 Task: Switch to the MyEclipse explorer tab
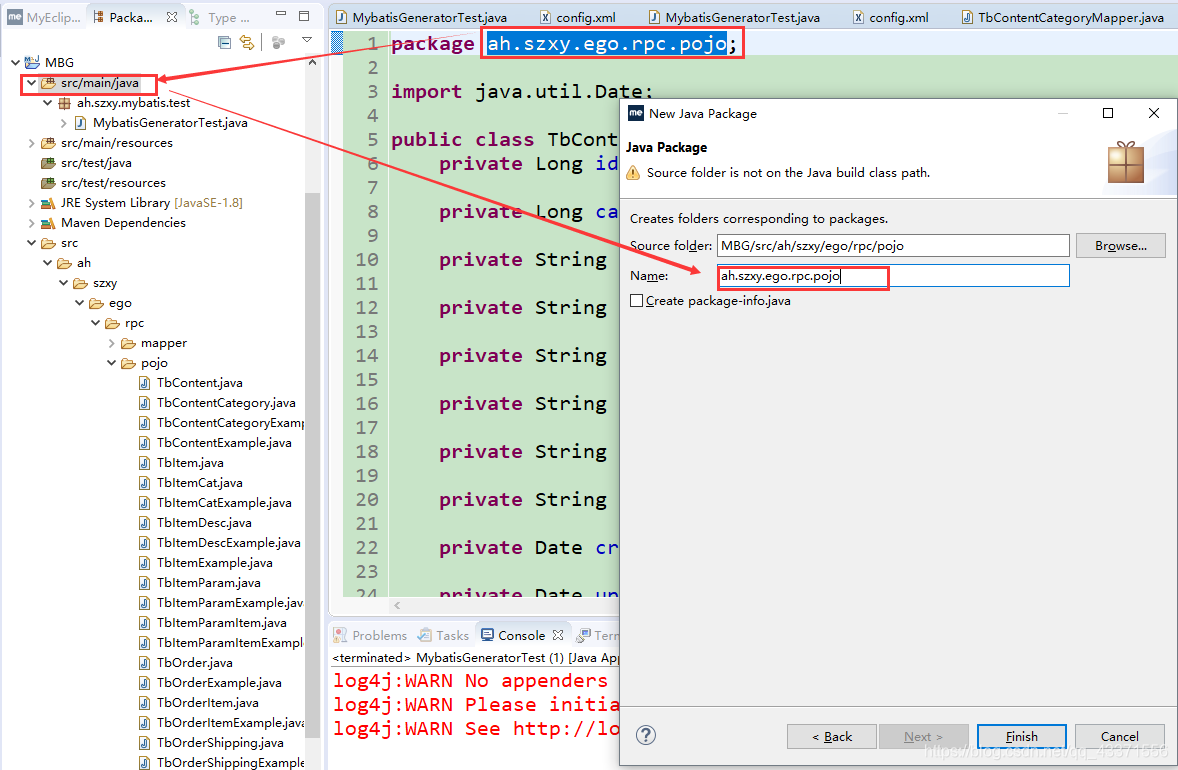point(44,17)
